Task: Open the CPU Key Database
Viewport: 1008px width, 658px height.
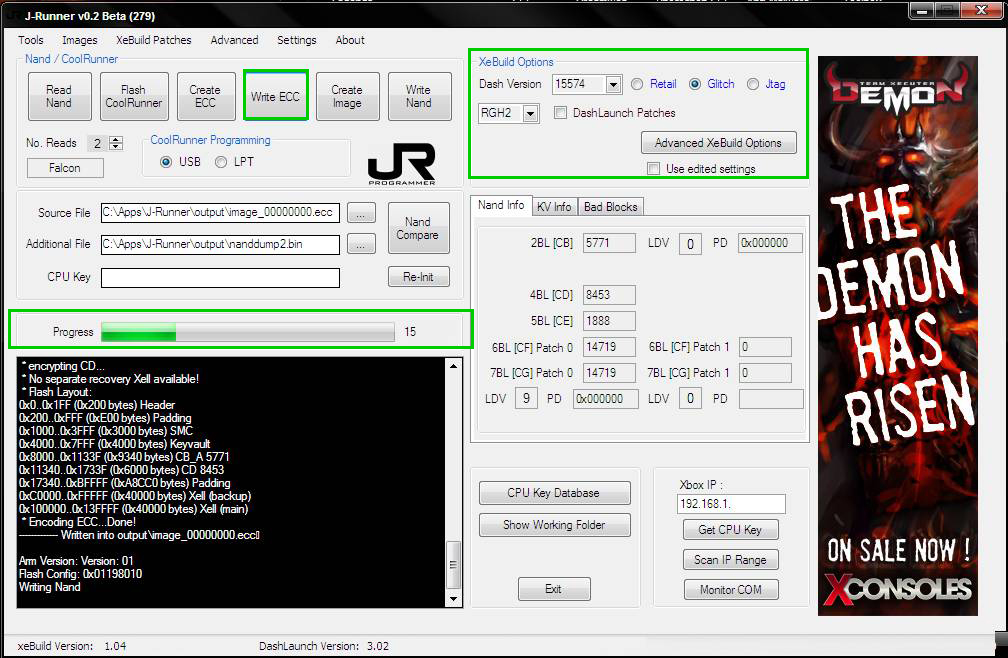Action: tap(554, 493)
